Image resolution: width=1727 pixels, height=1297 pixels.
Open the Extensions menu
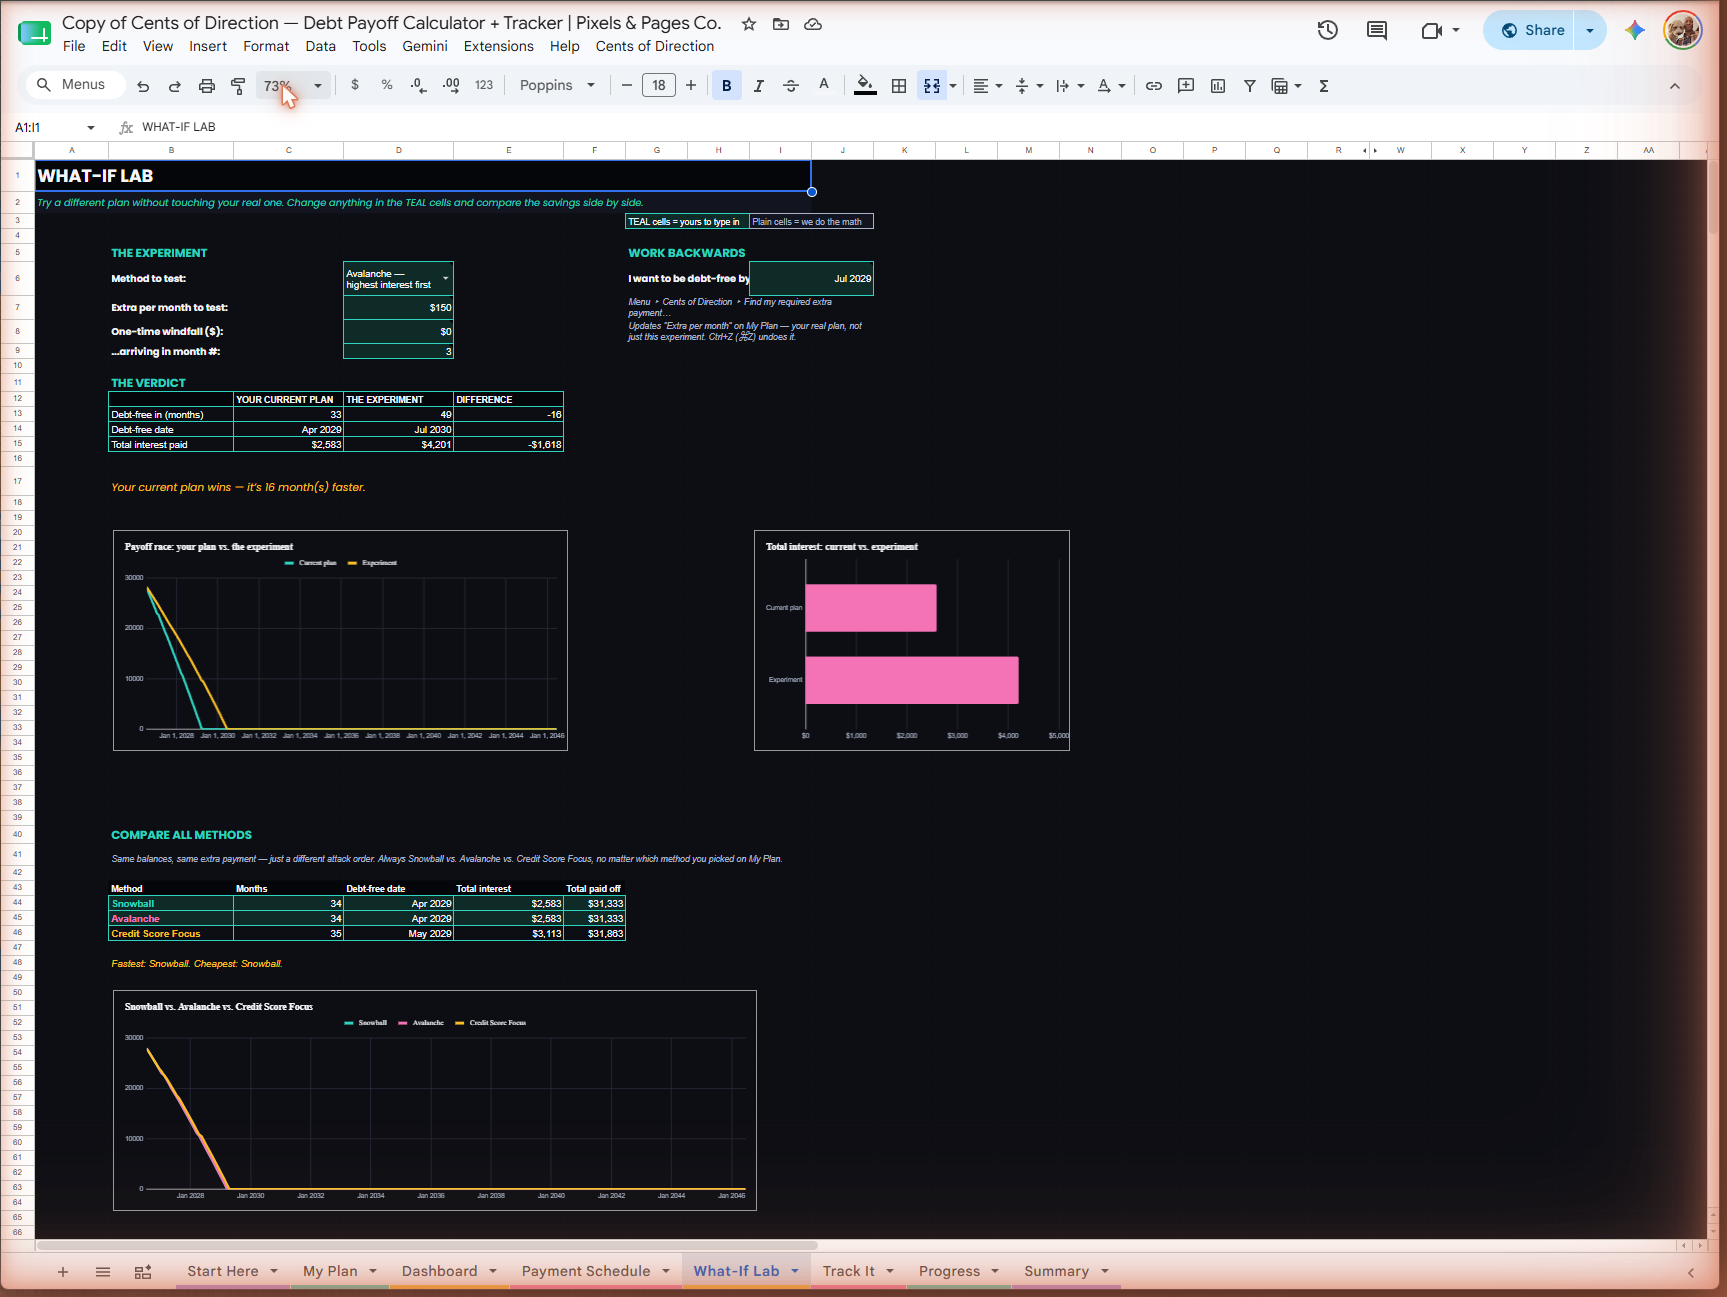(x=498, y=46)
